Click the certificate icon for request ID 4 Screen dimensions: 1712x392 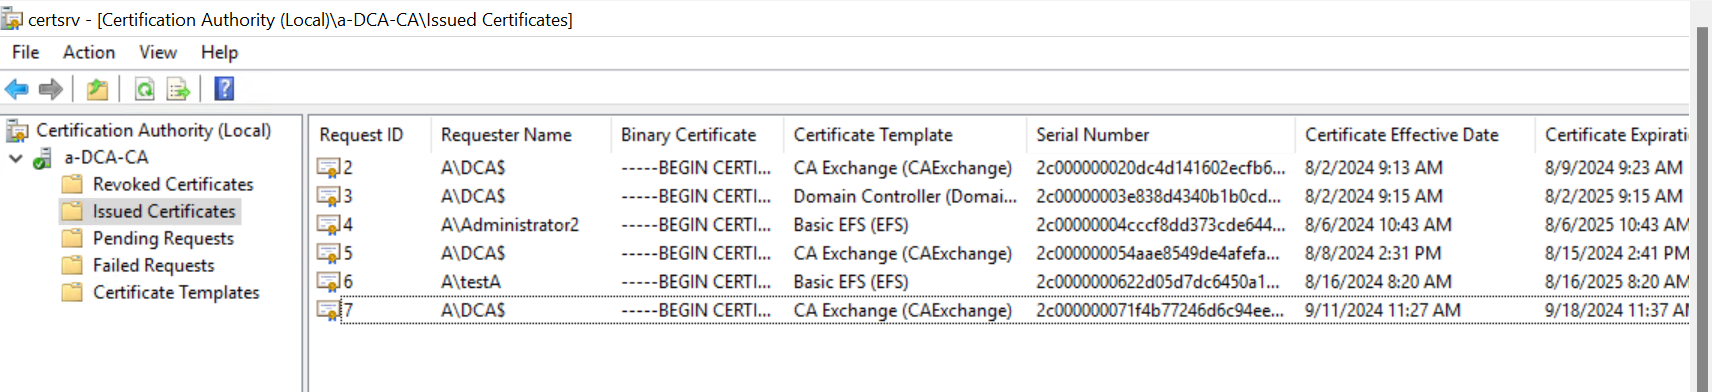(x=329, y=225)
